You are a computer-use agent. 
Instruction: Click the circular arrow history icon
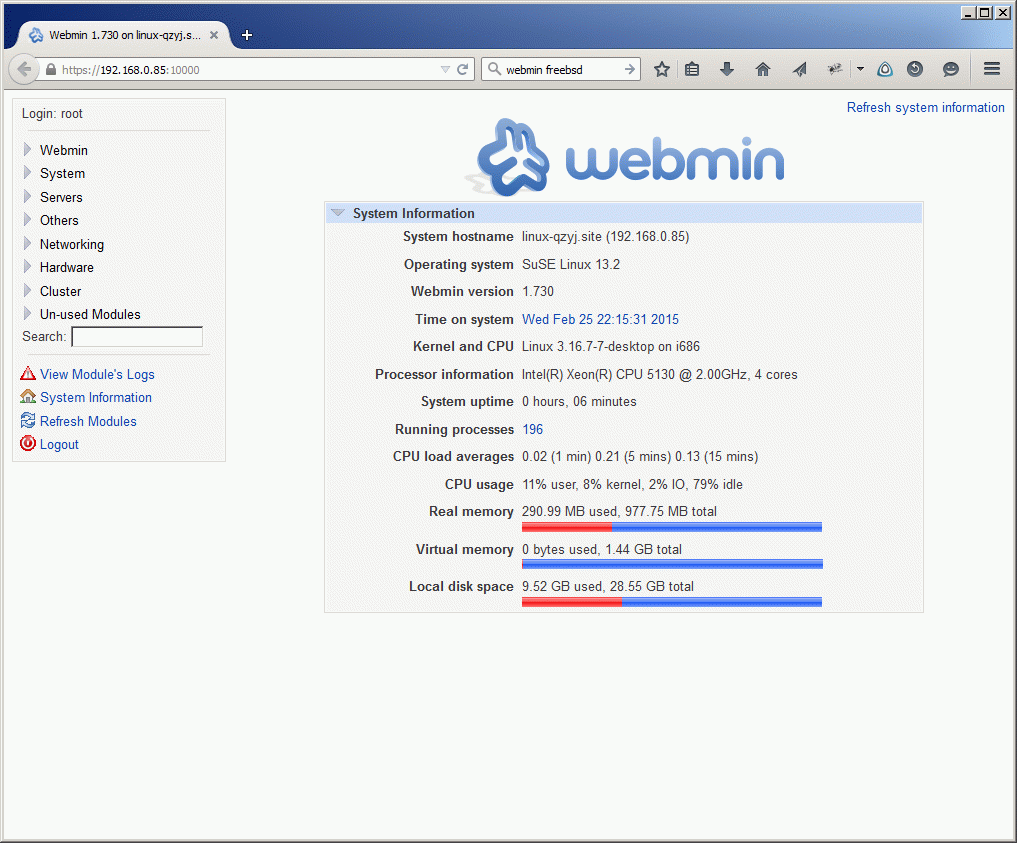915,69
